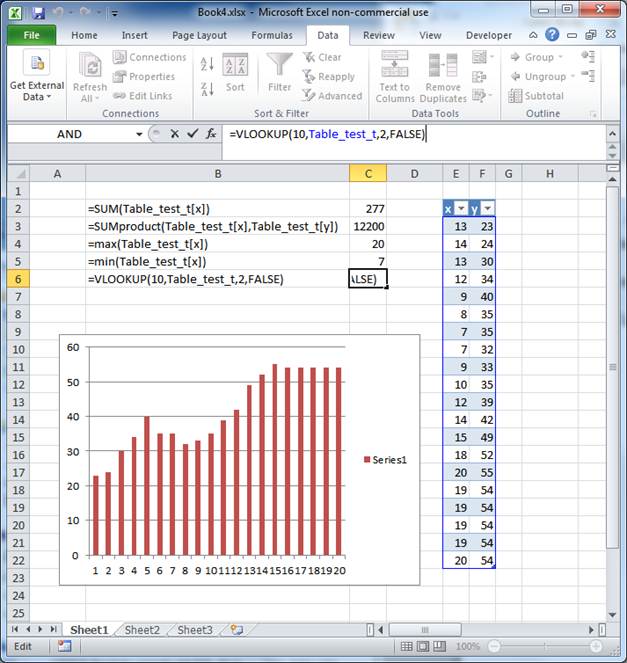
Task: Click the Get External Data icon
Action: tap(37, 64)
